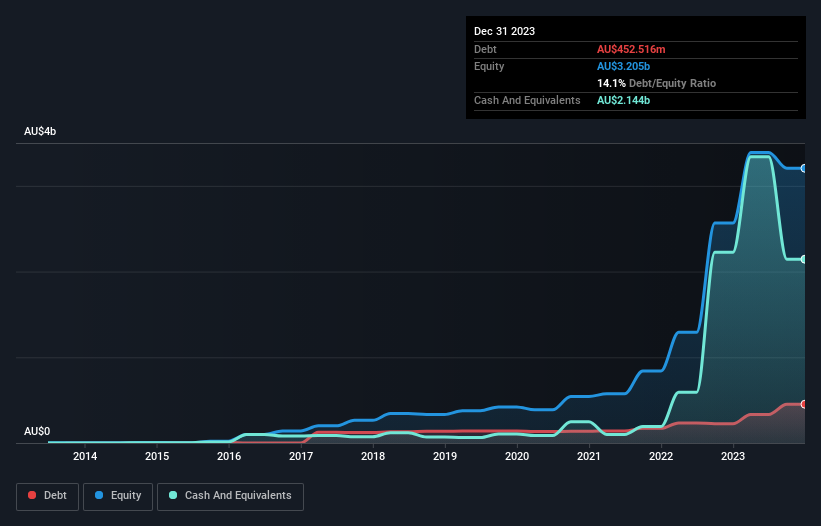
Task: Toggle the Equity series legend button
Action: tap(118, 496)
